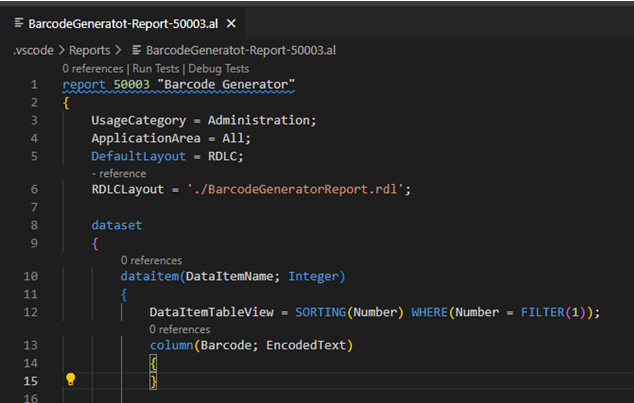Click the 'Debug Tests' code lens
The width and height of the screenshot is (634, 403).
[219, 69]
